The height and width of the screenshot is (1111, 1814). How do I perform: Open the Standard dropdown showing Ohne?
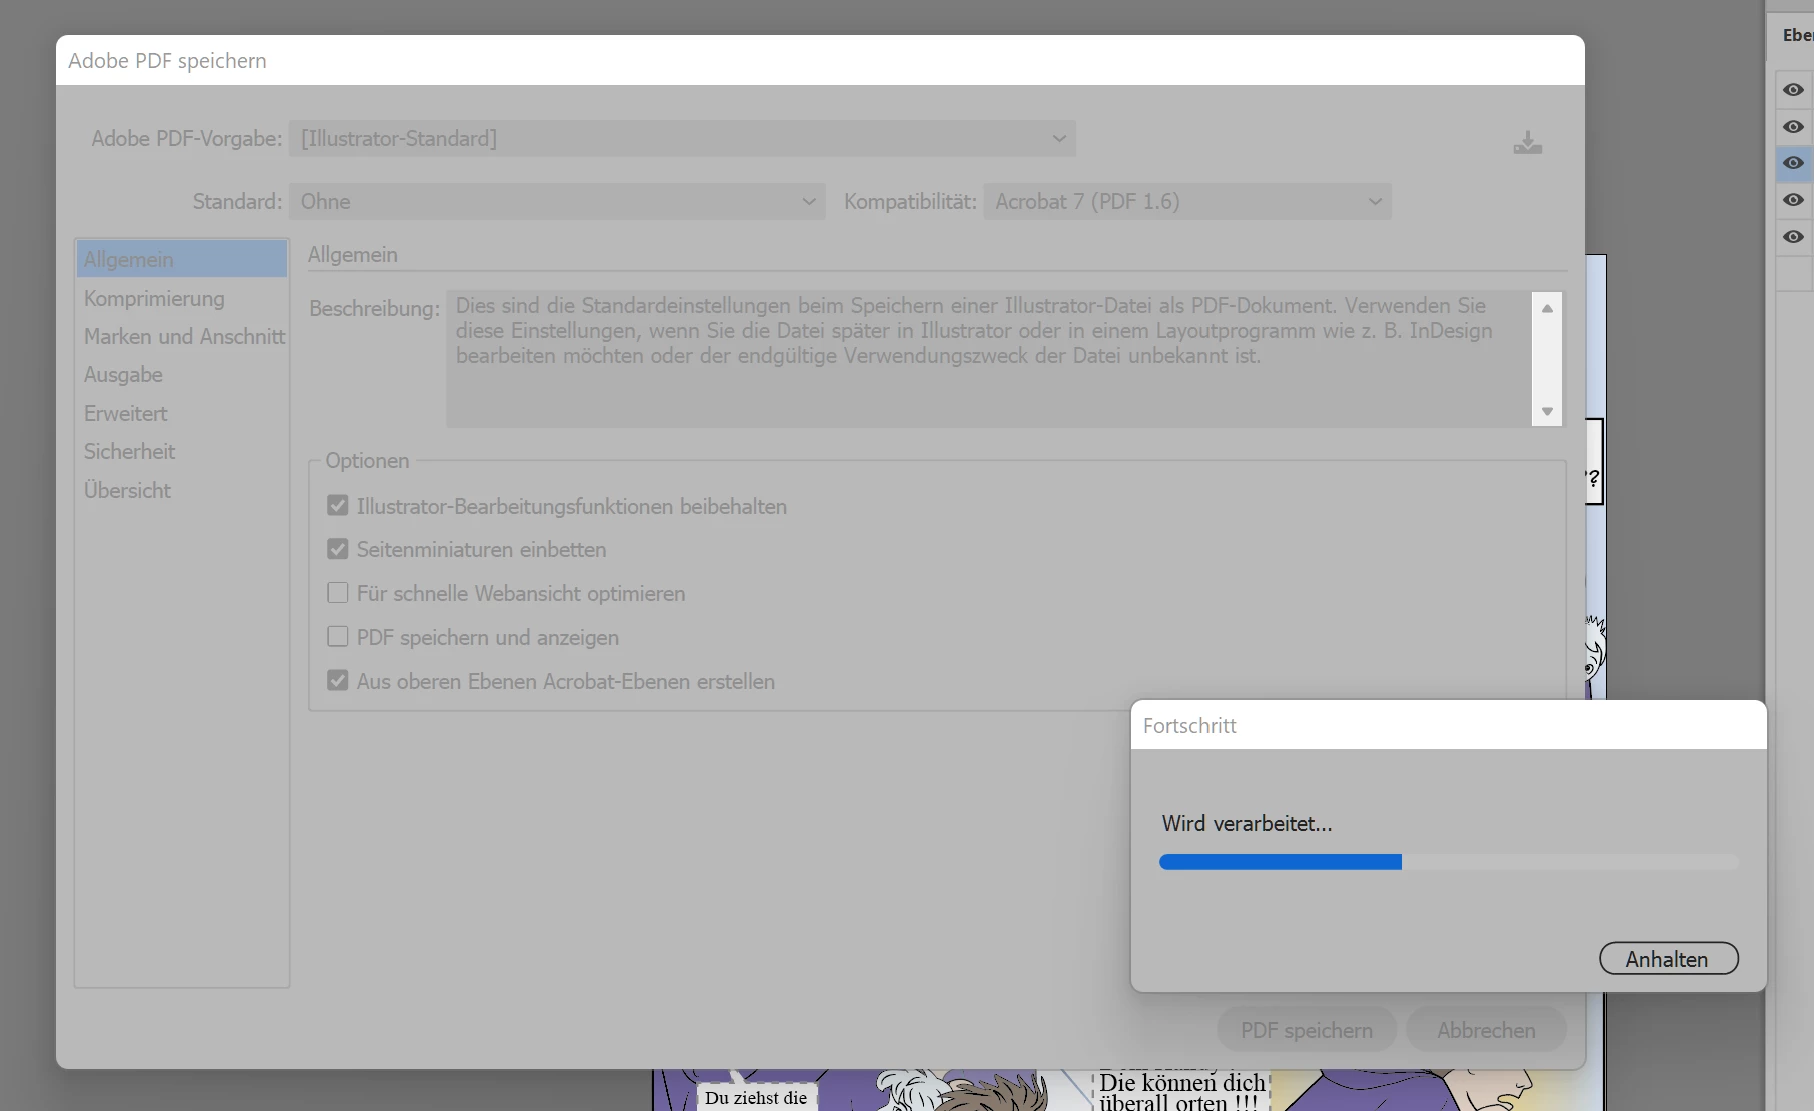point(557,202)
